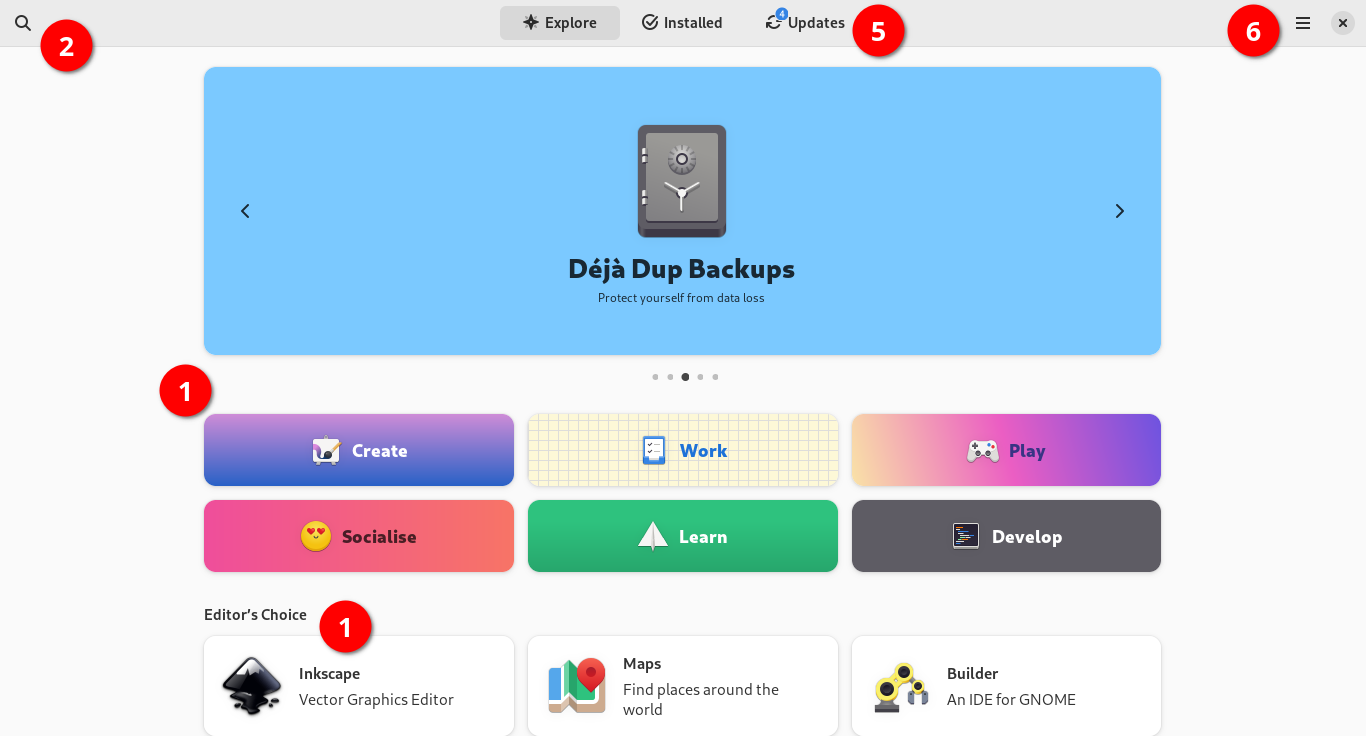Open the search magnifier icon
Image resolution: width=1366 pixels, height=736 pixels.
click(23, 22)
